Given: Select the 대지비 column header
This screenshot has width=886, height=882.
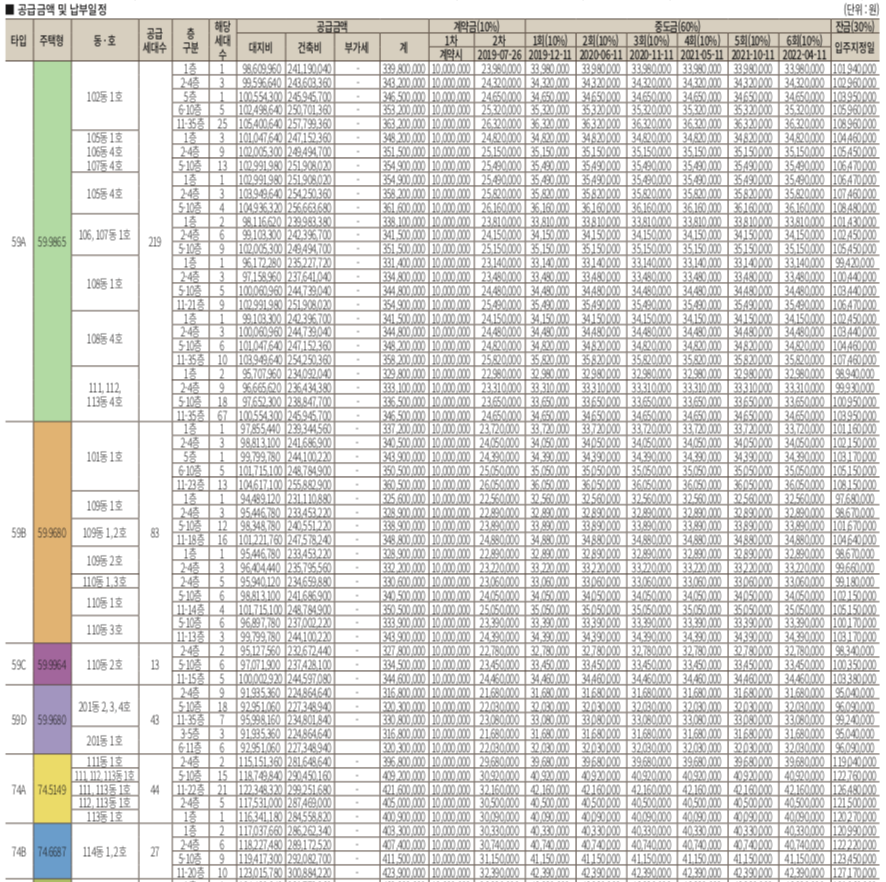Looking at the screenshot, I should tap(261, 47).
